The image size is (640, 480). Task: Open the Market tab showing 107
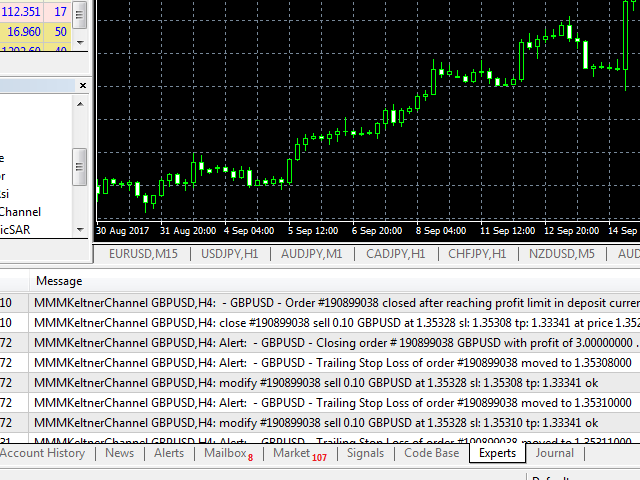point(300,453)
